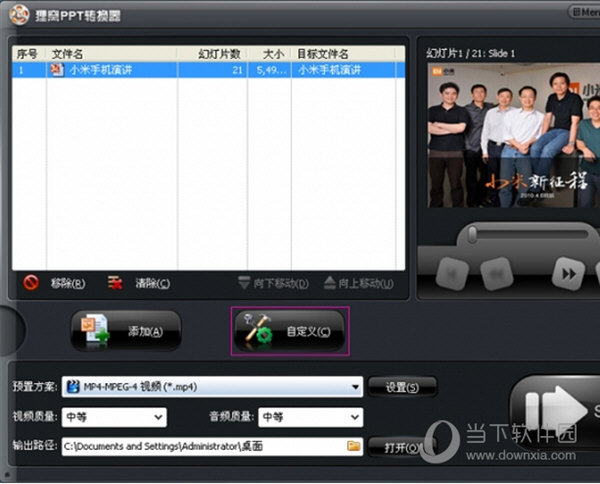Screen dimensions: 600x484
Task: Click the 序号 column header
Action: point(29,54)
